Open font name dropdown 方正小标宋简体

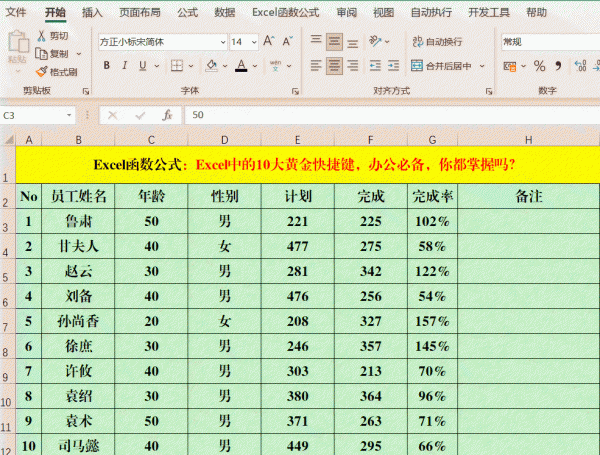[x=223, y=42]
